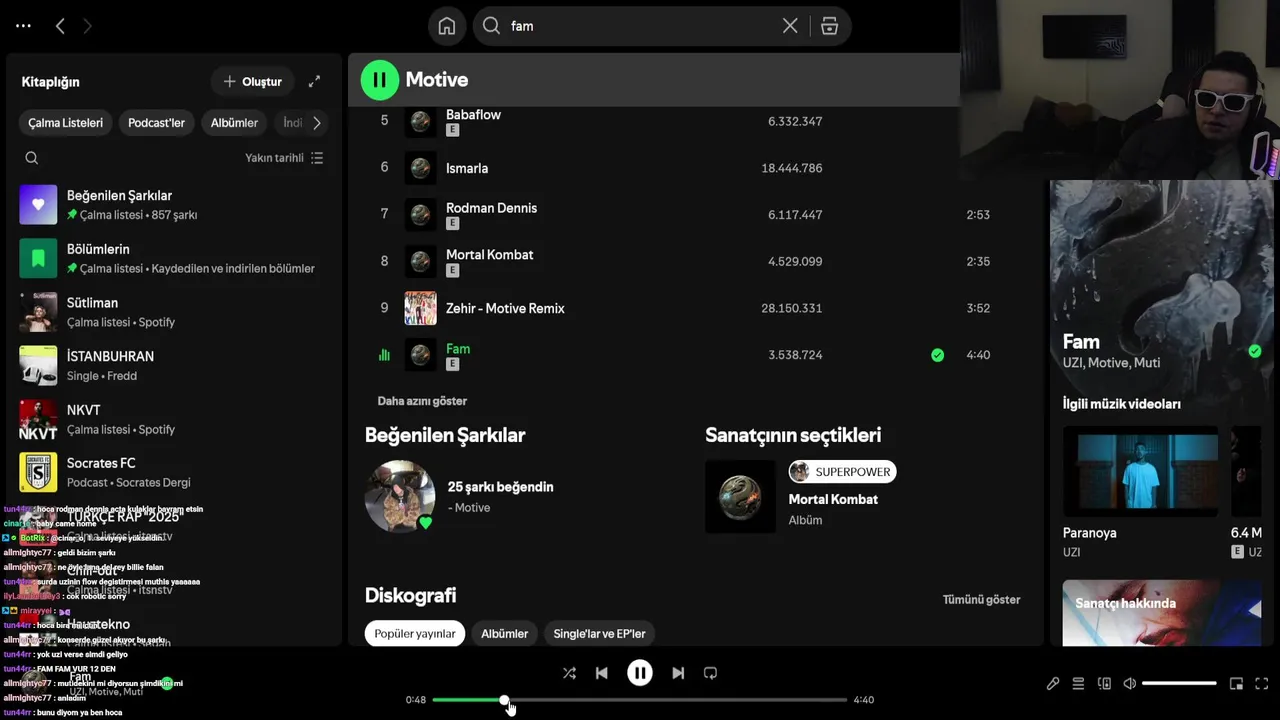Open İSTANBUHRAN single
The image size is (1280, 720).
(x=174, y=365)
